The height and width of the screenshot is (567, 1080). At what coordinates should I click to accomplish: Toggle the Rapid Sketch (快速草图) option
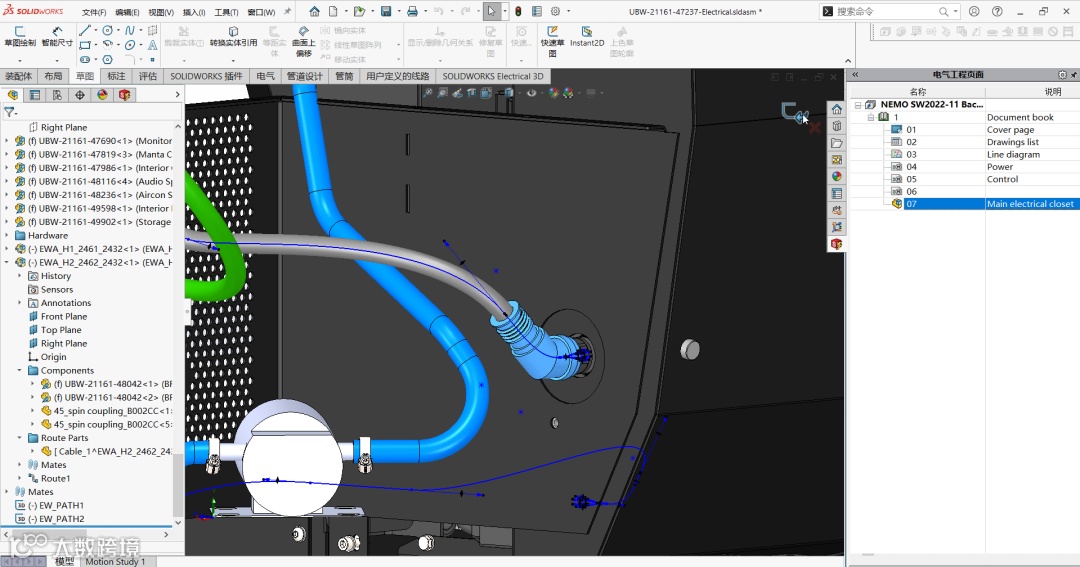[552, 36]
